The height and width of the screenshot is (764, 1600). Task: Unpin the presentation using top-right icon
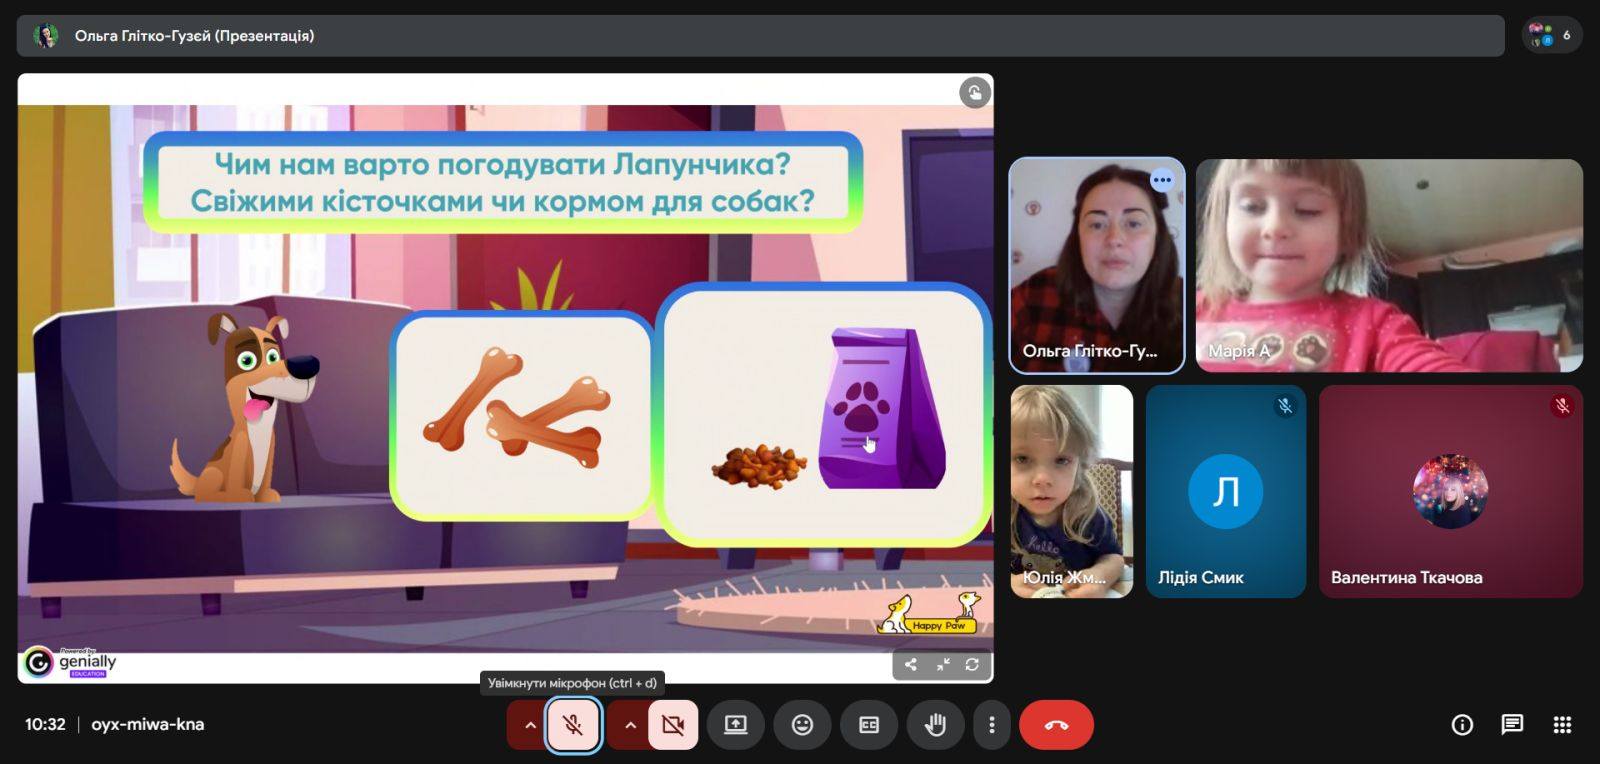point(975,93)
